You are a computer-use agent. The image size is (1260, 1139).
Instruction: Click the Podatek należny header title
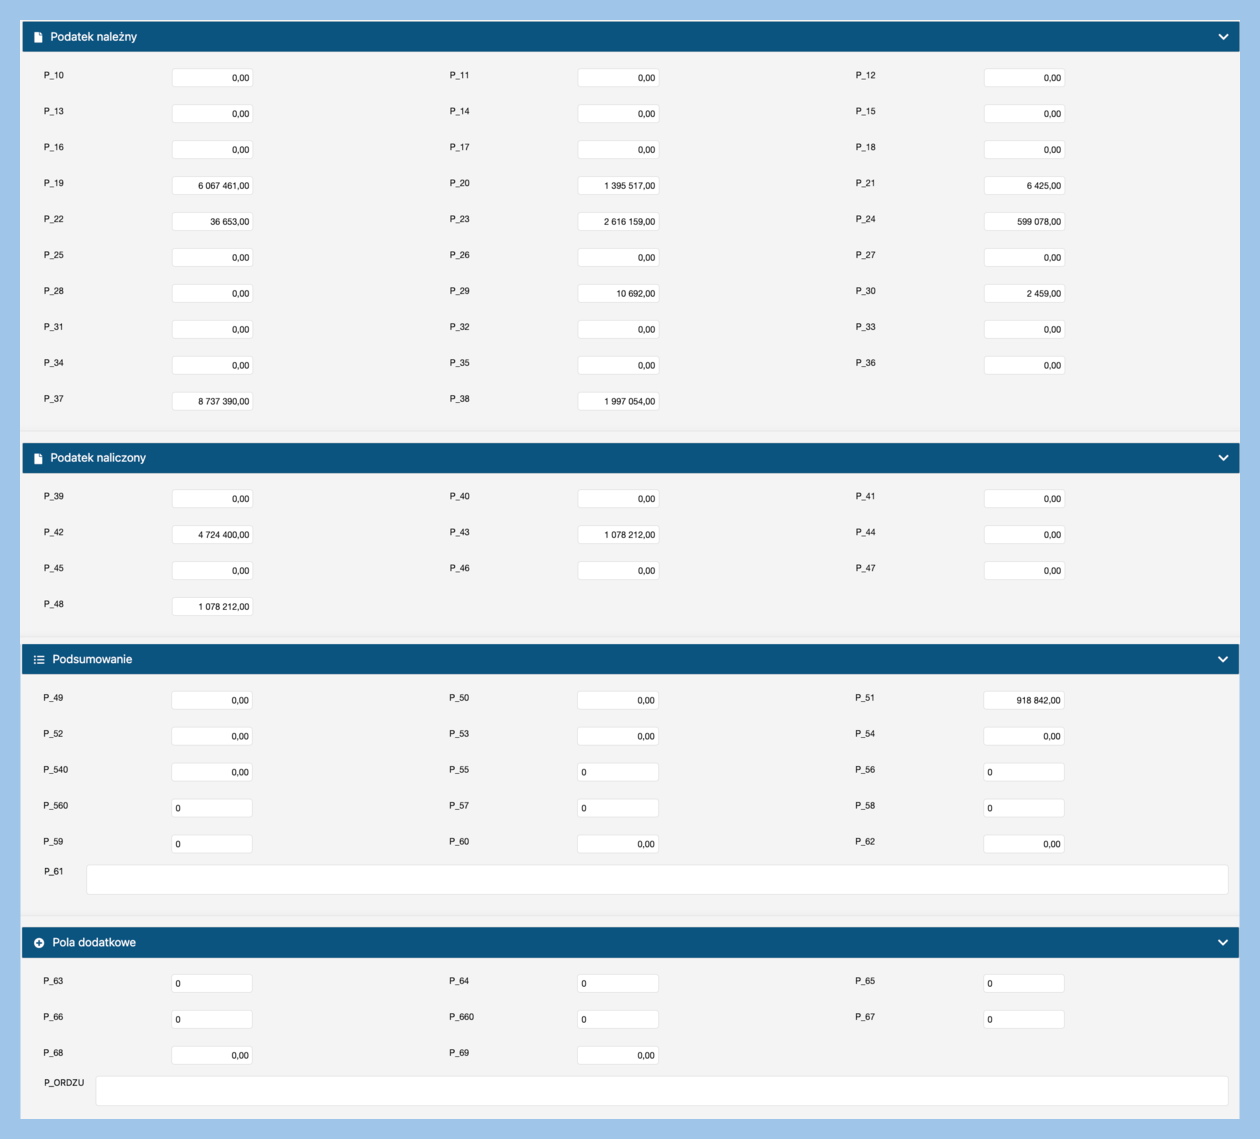click(93, 37)
